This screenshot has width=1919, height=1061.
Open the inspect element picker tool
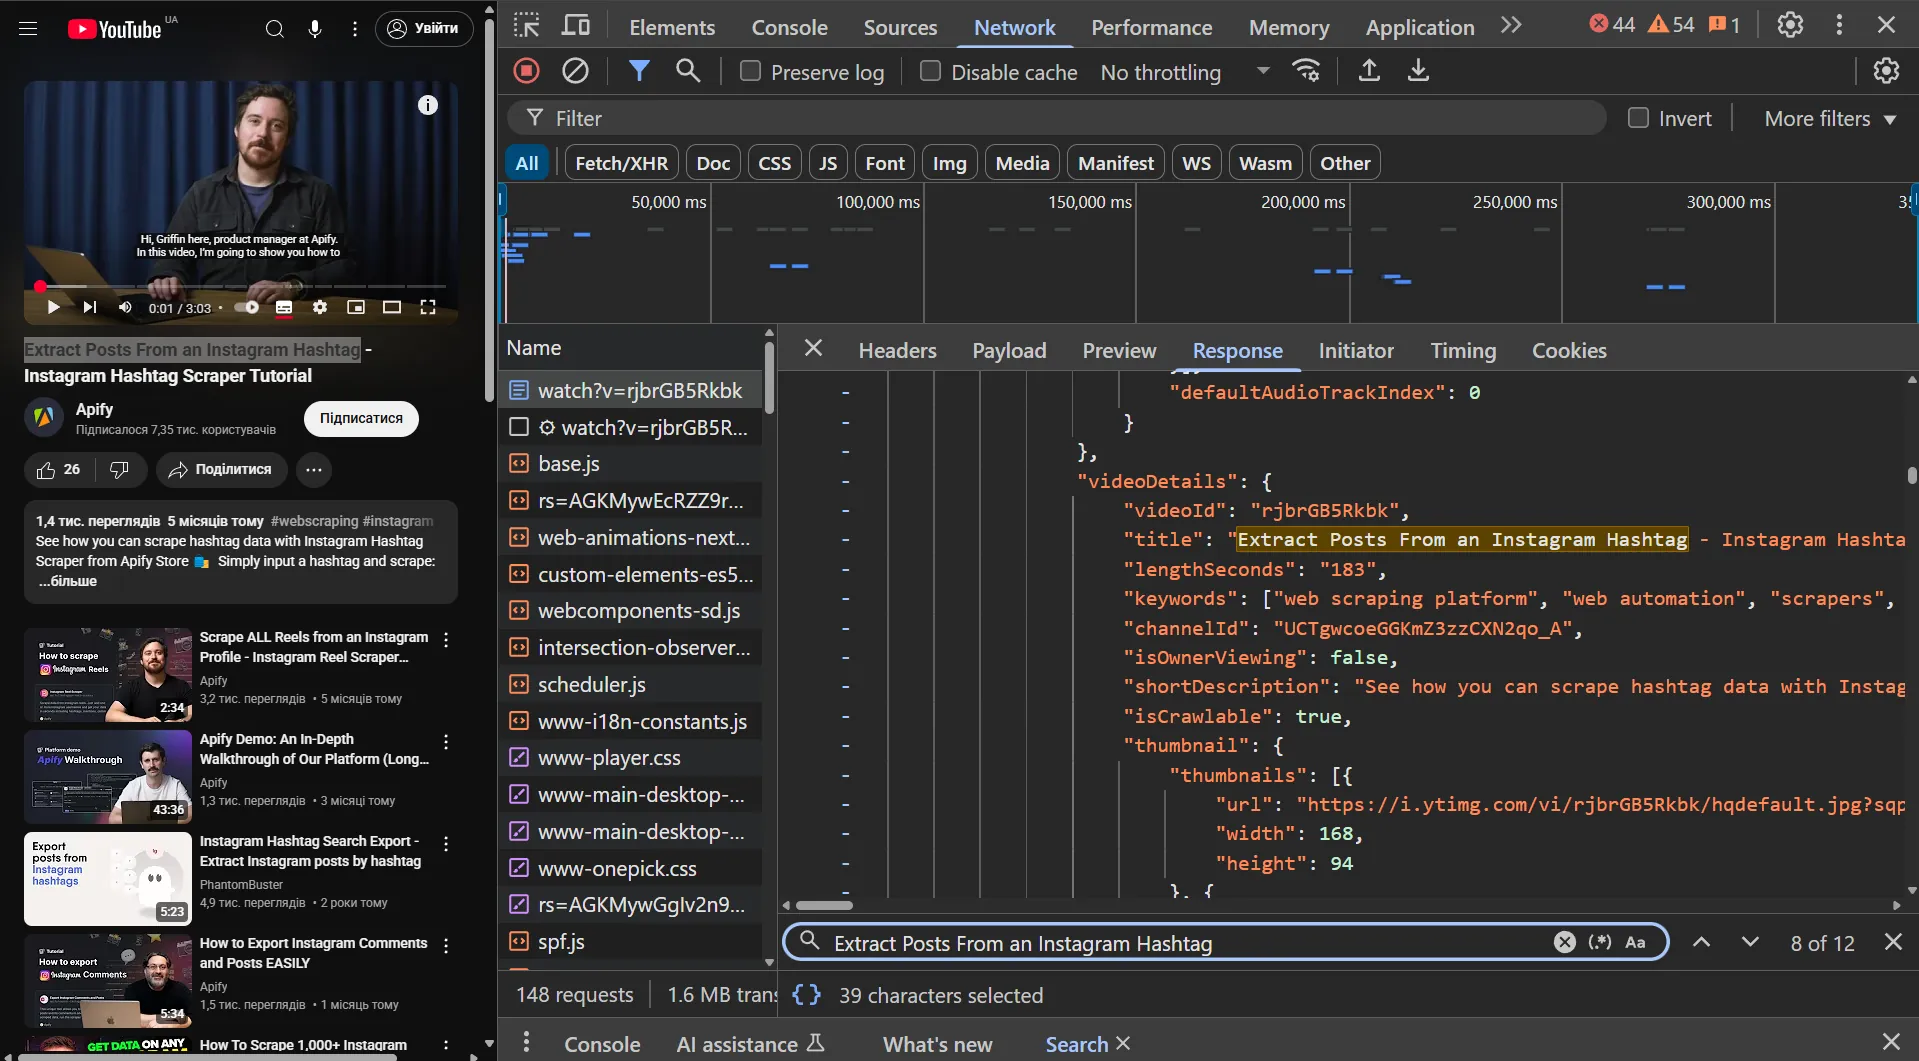526,26
